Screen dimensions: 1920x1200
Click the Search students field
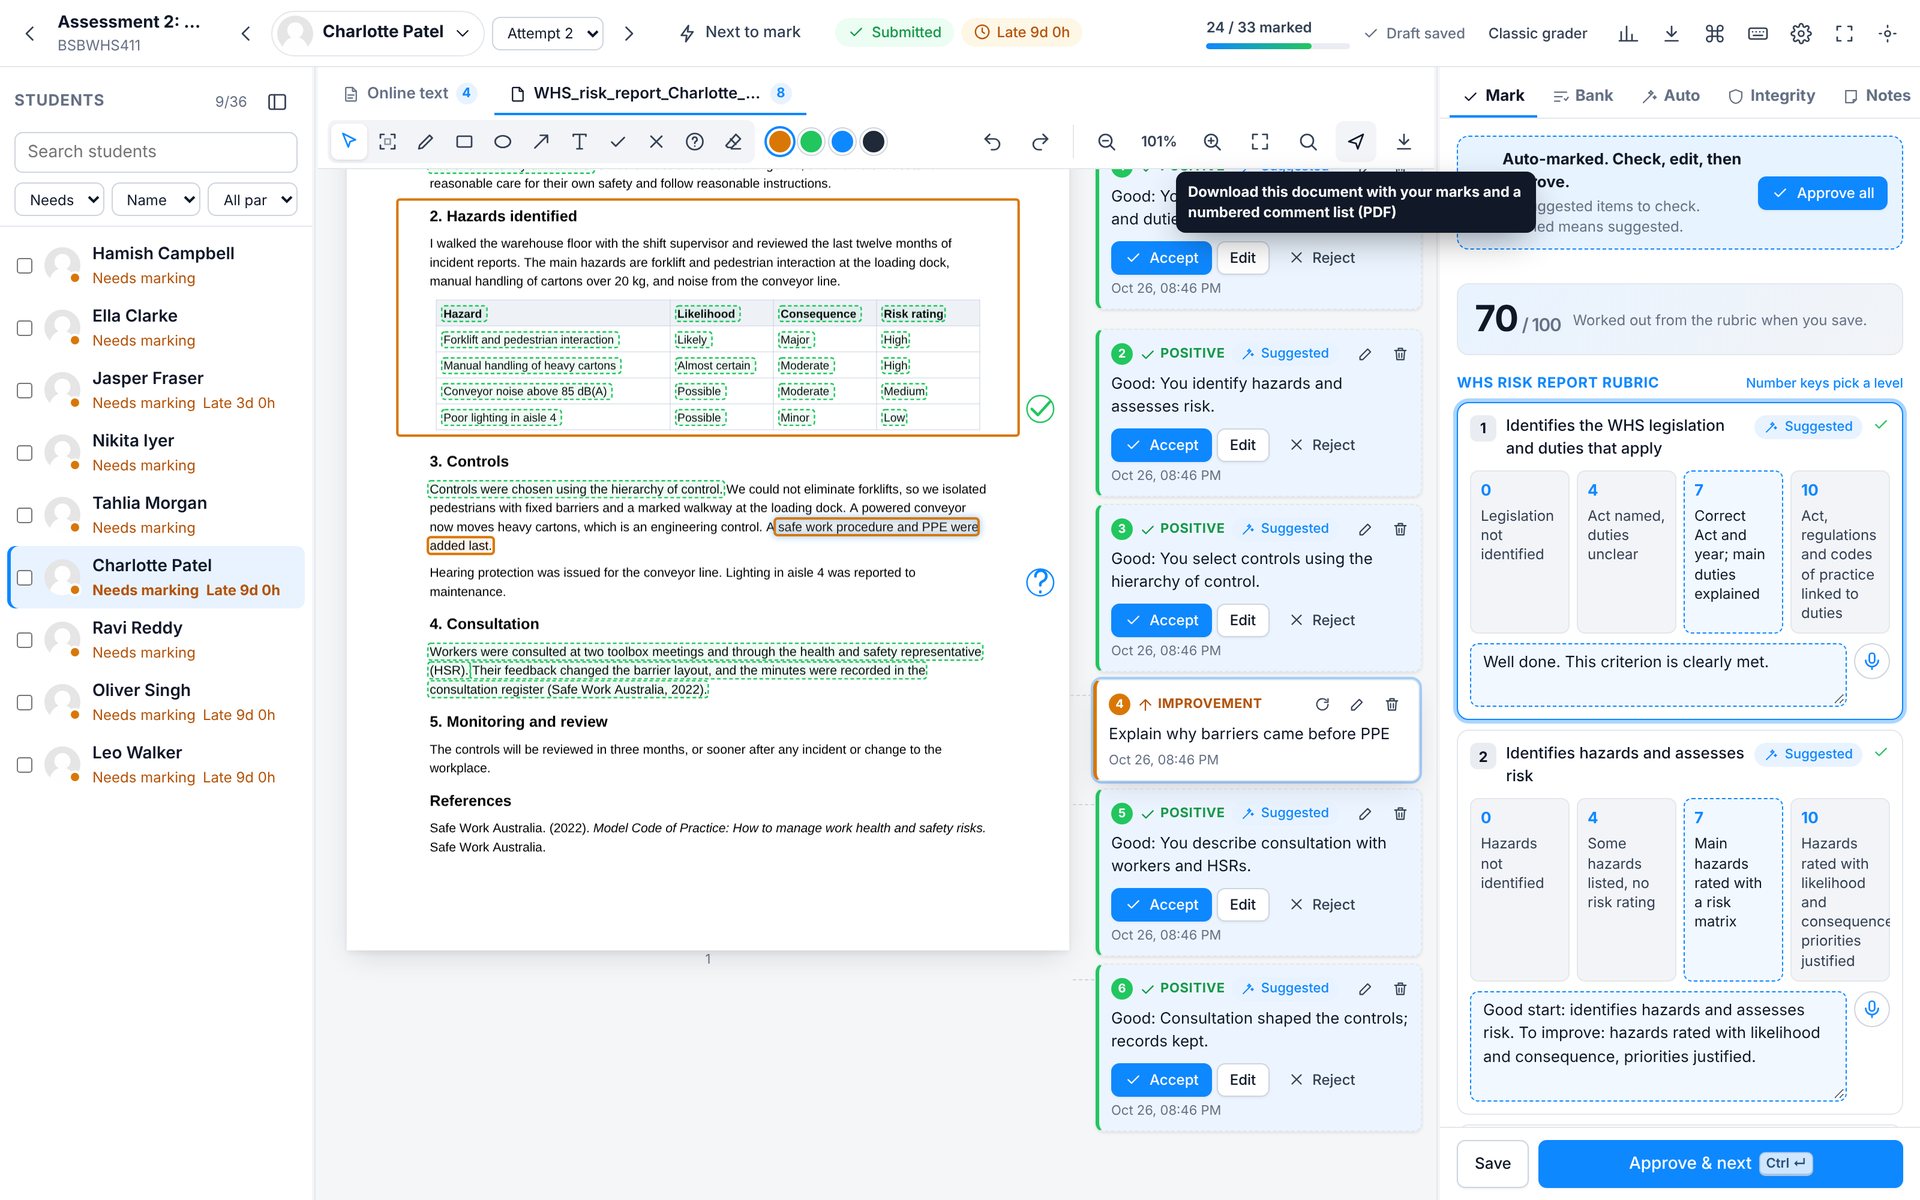tap(156, 152)
